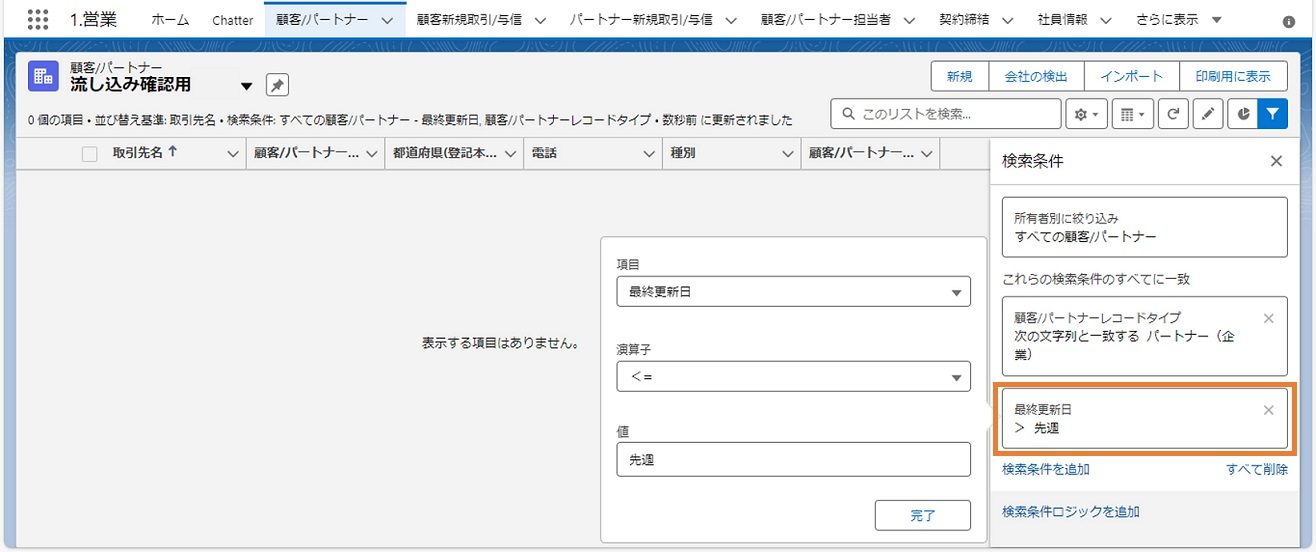Click the 新規 button
Screen dimensions: 1316x552
(x=960, y=76)
